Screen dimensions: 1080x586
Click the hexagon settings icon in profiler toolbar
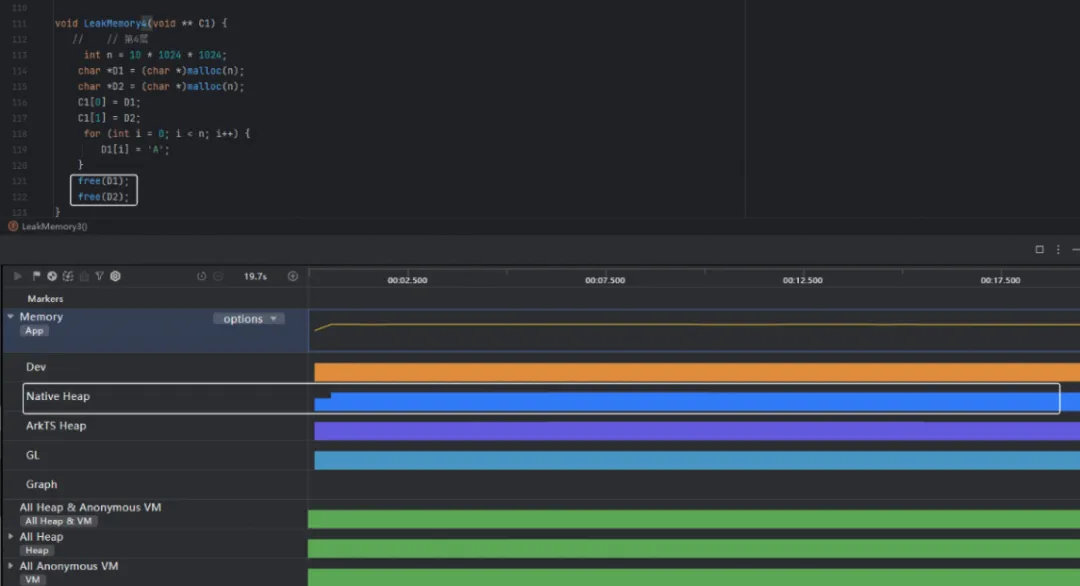coord(116,276)
